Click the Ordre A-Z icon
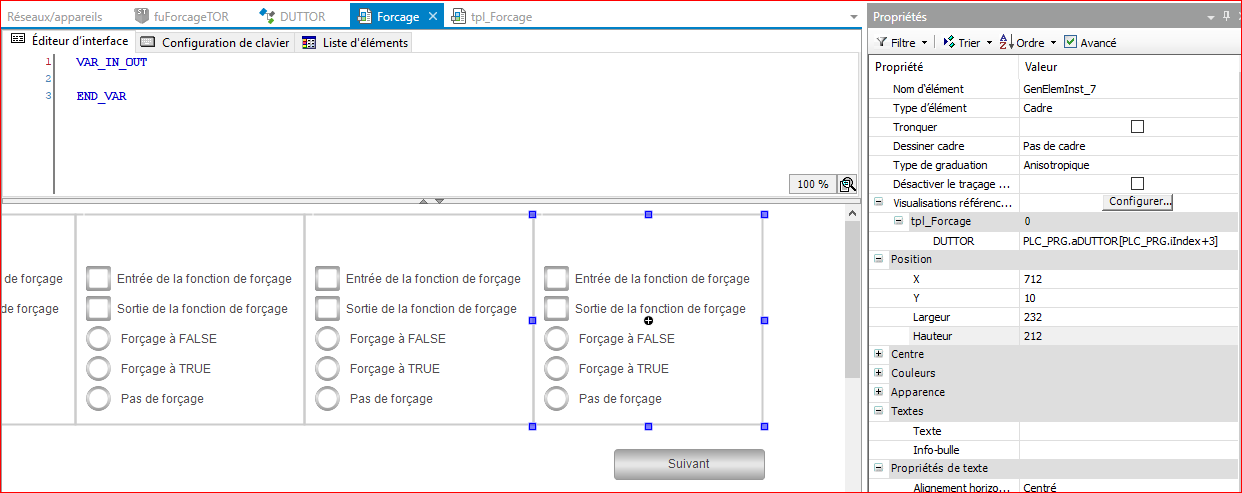This screenshot has height=493, width=1242. point(1006,43)
